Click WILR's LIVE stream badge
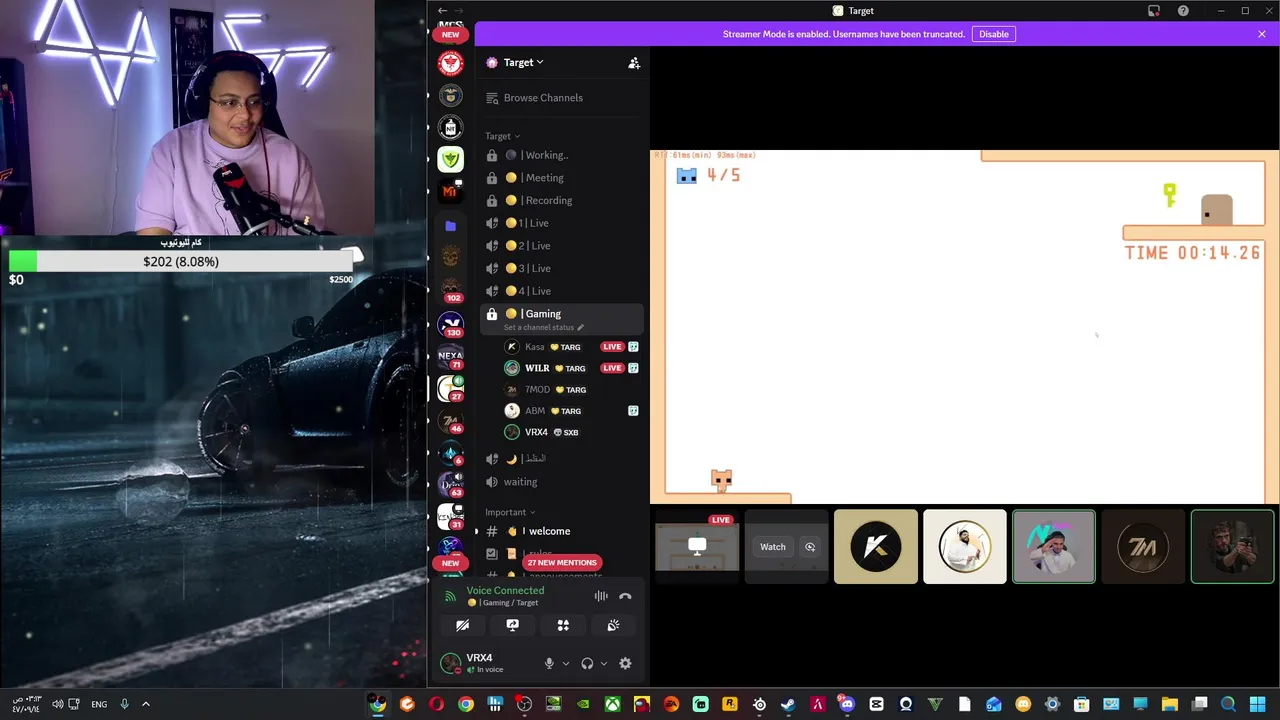The width and height of the screenshot is (1280, 720). pyautogui.click(x=612, y=368)
